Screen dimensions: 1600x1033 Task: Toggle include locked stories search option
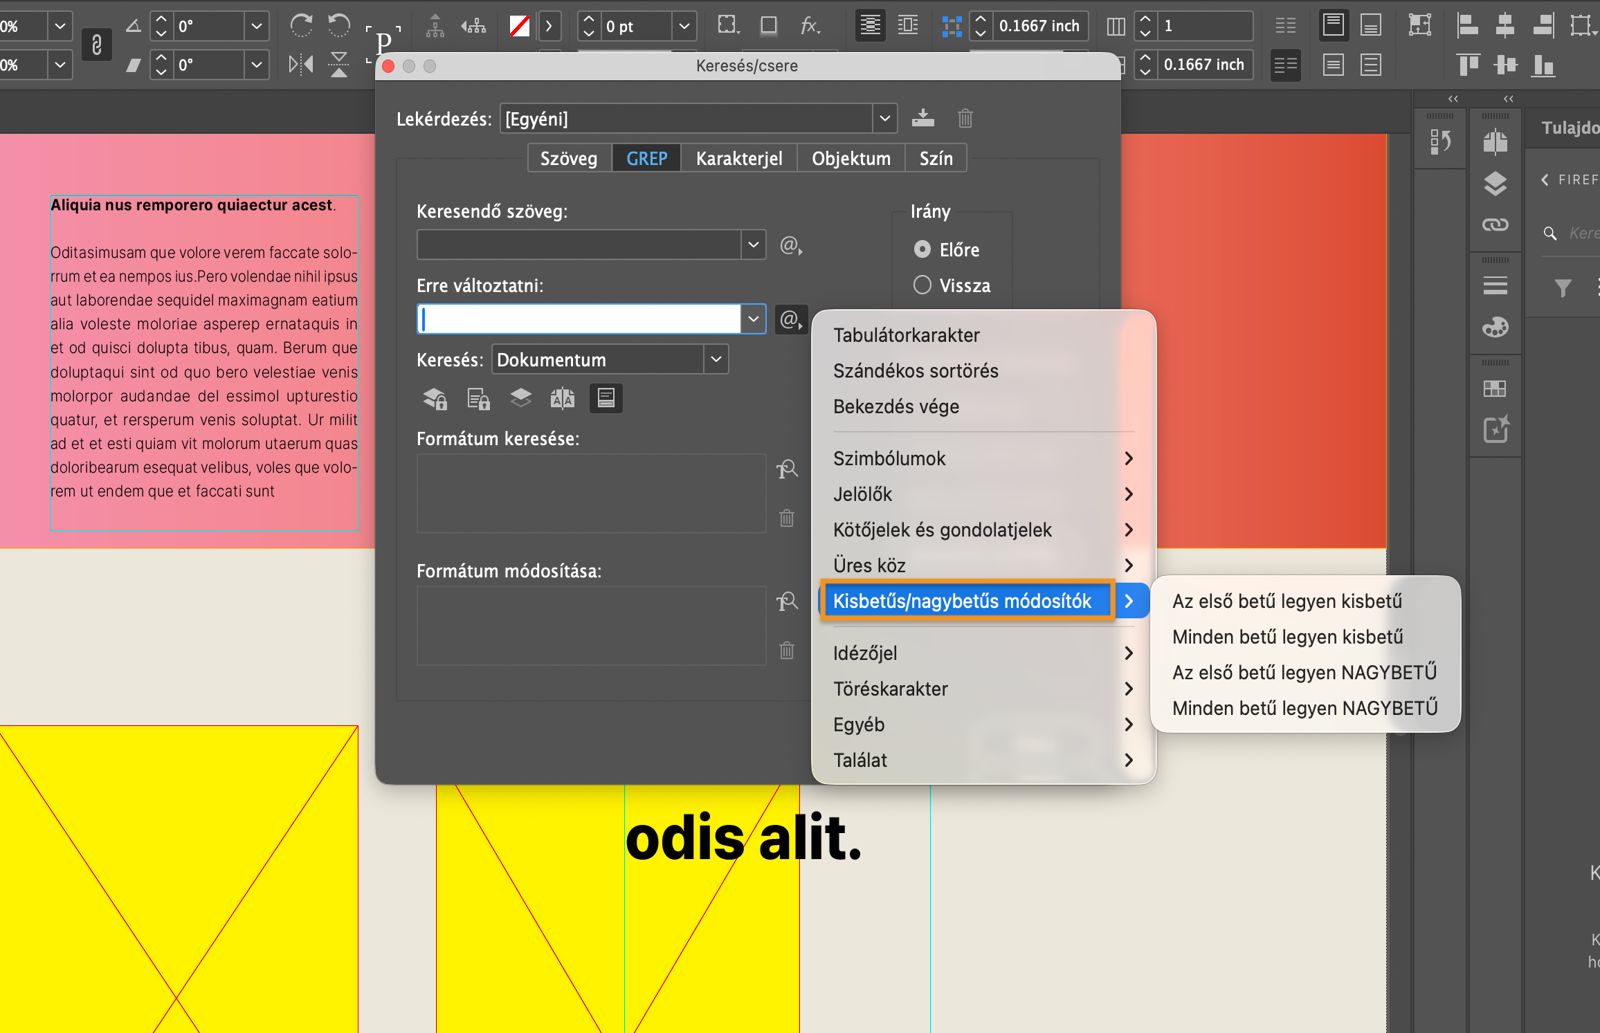[478, 399]
